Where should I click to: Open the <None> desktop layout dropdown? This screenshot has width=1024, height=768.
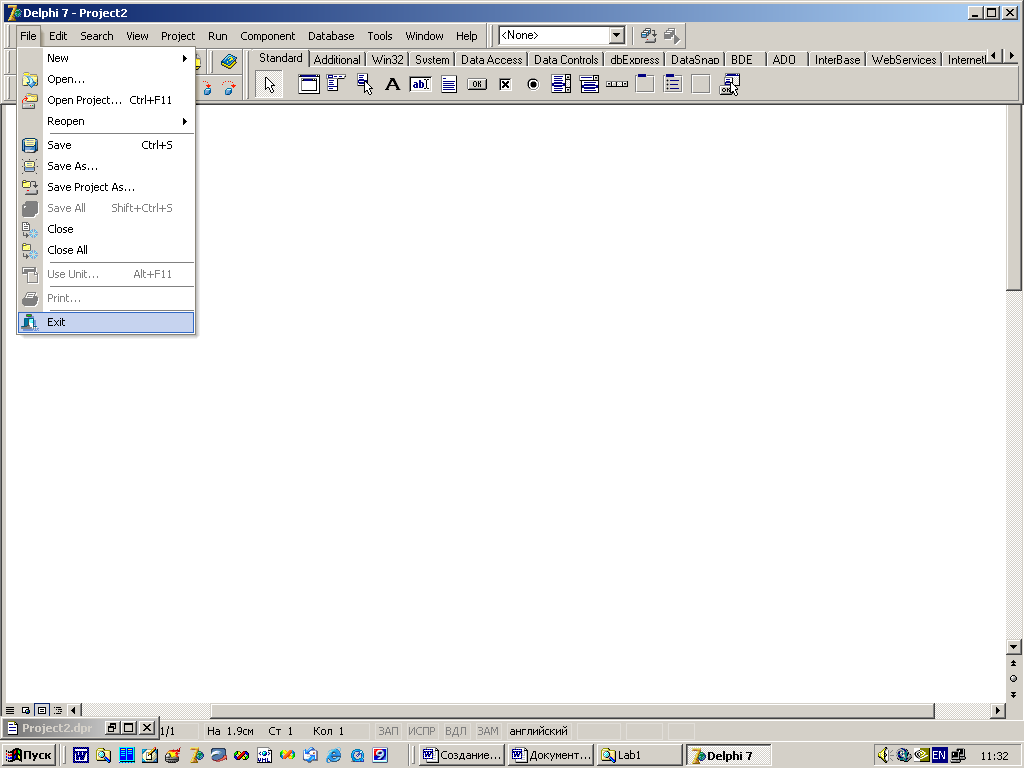616,35
